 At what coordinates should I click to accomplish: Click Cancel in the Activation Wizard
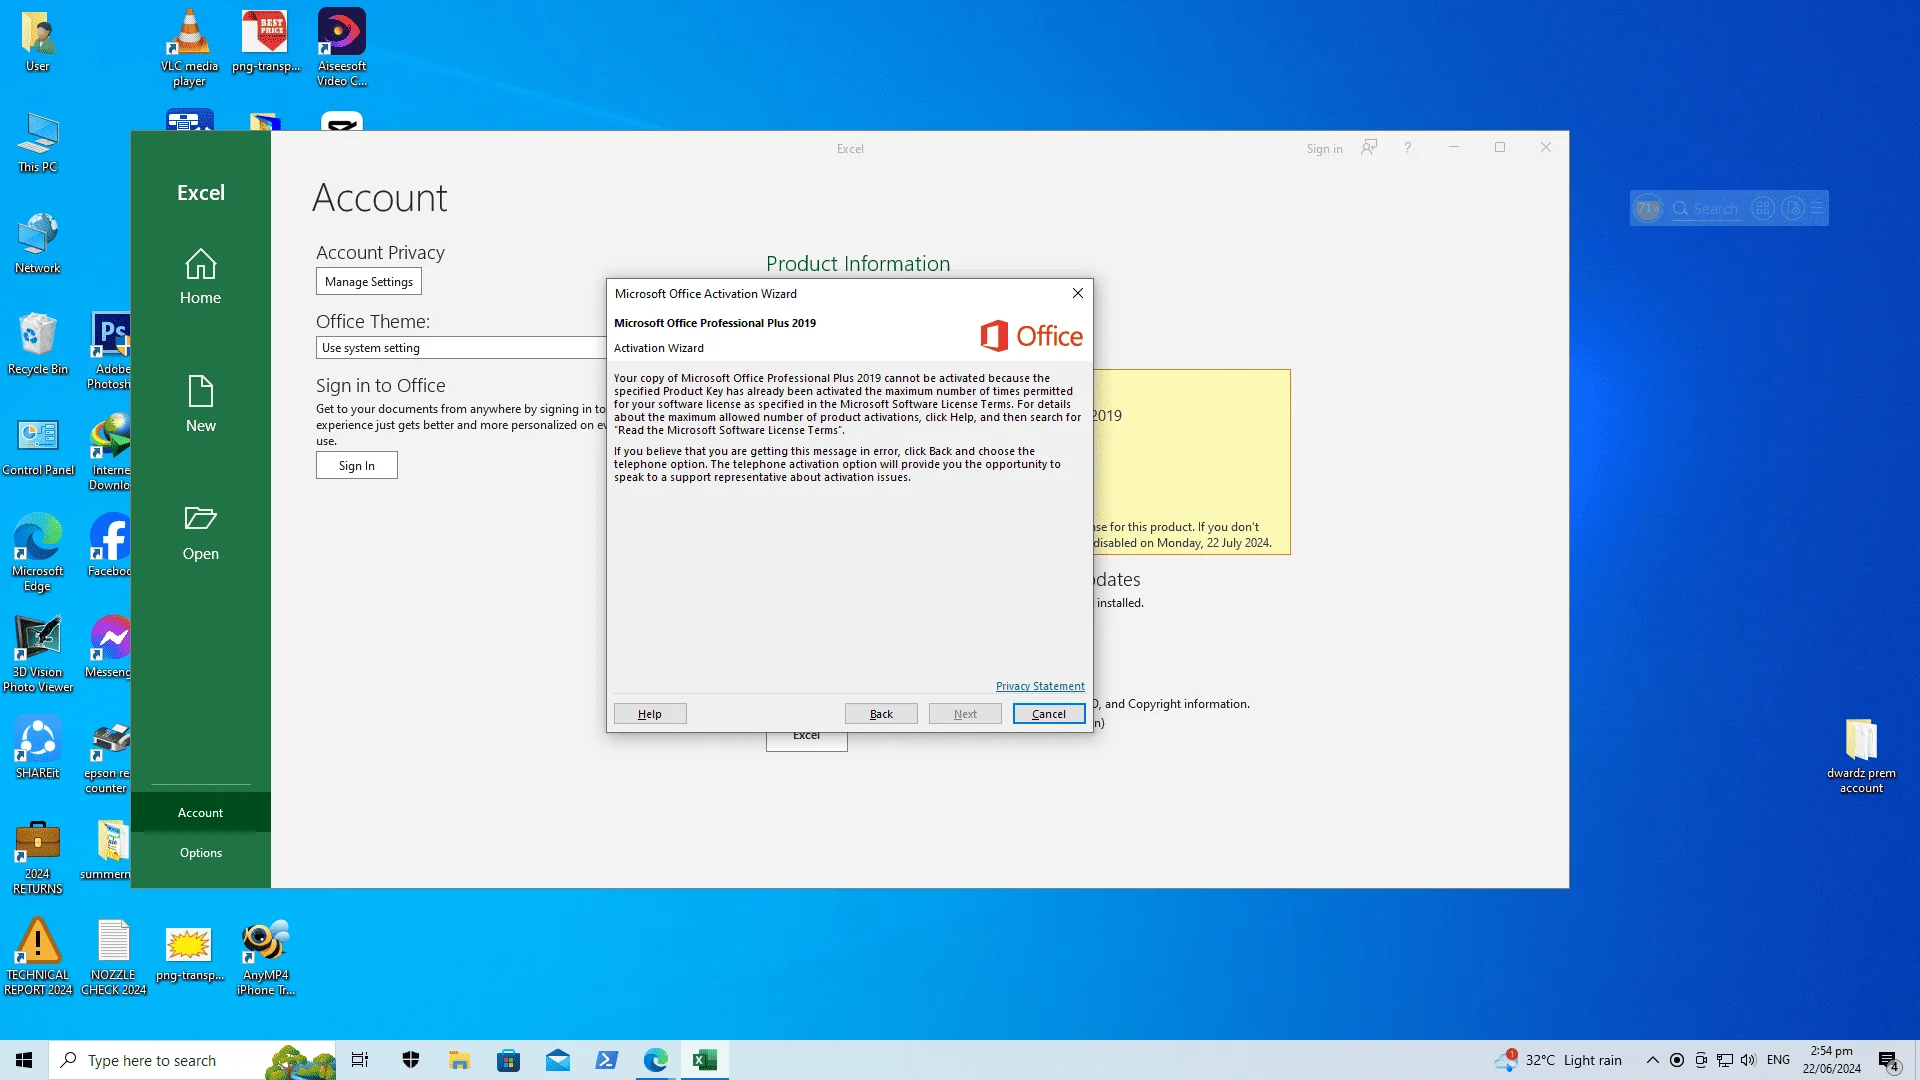[1049, 714]
